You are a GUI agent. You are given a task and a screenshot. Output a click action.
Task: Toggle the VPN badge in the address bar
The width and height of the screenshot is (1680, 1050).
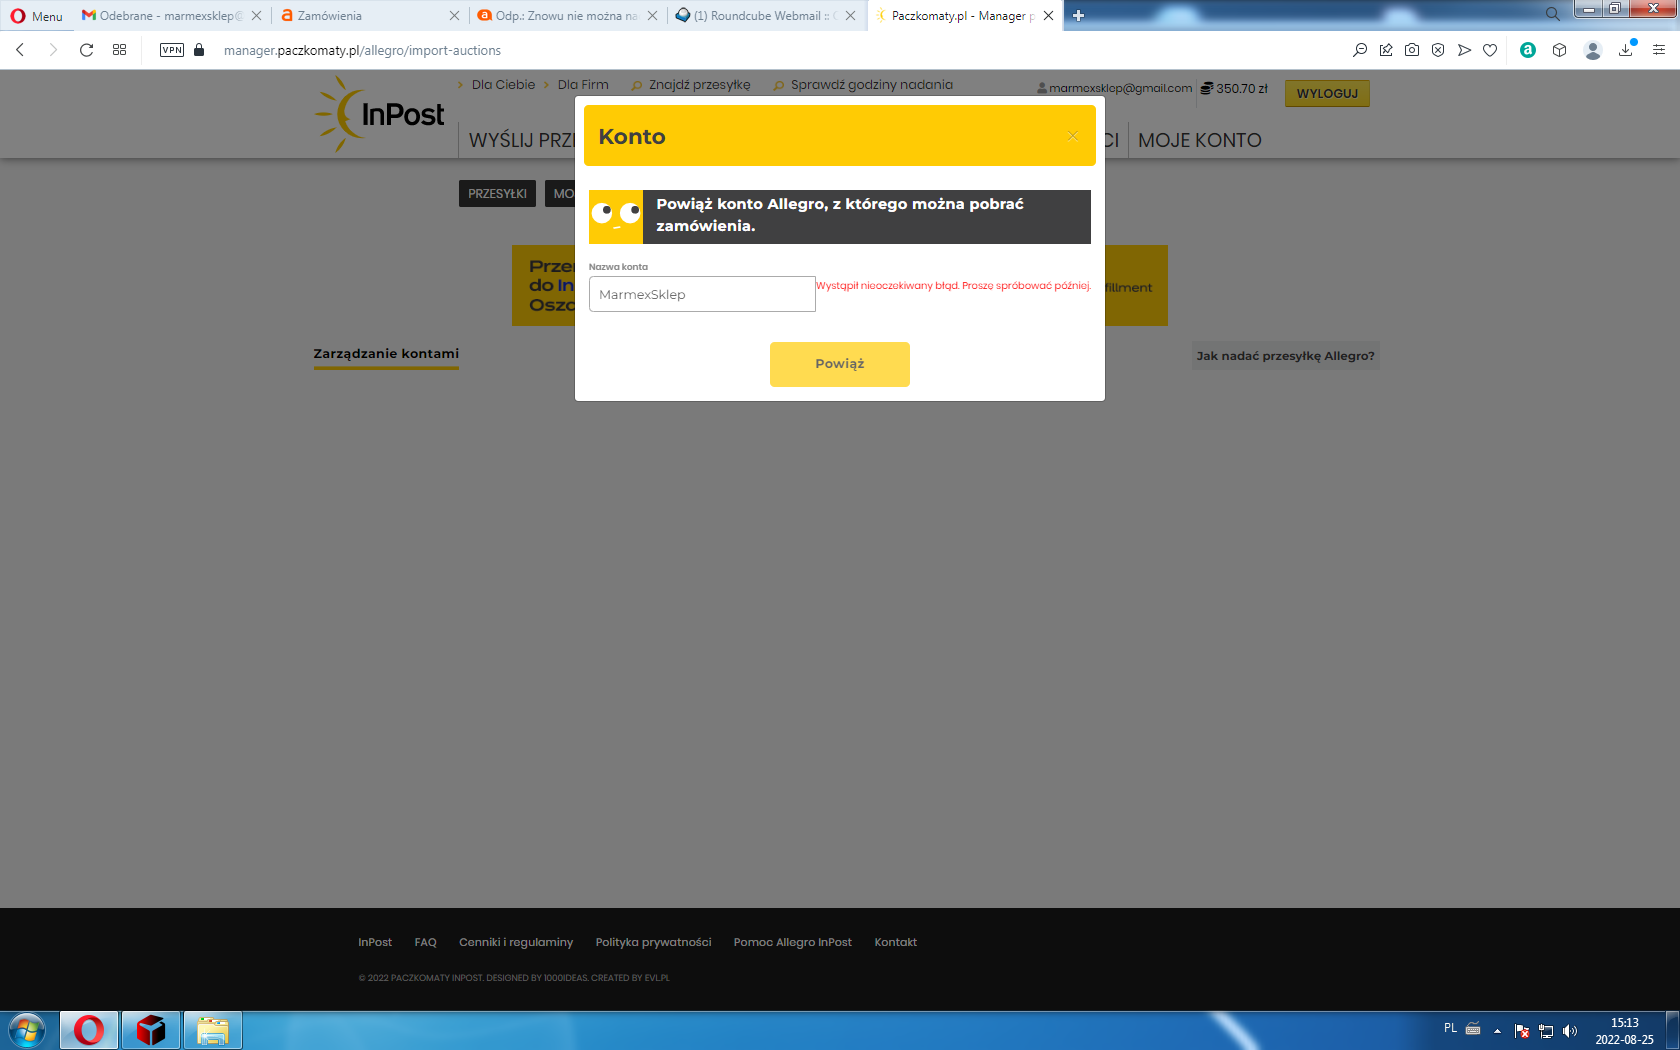pyautogui.click(x=172, y=50)
